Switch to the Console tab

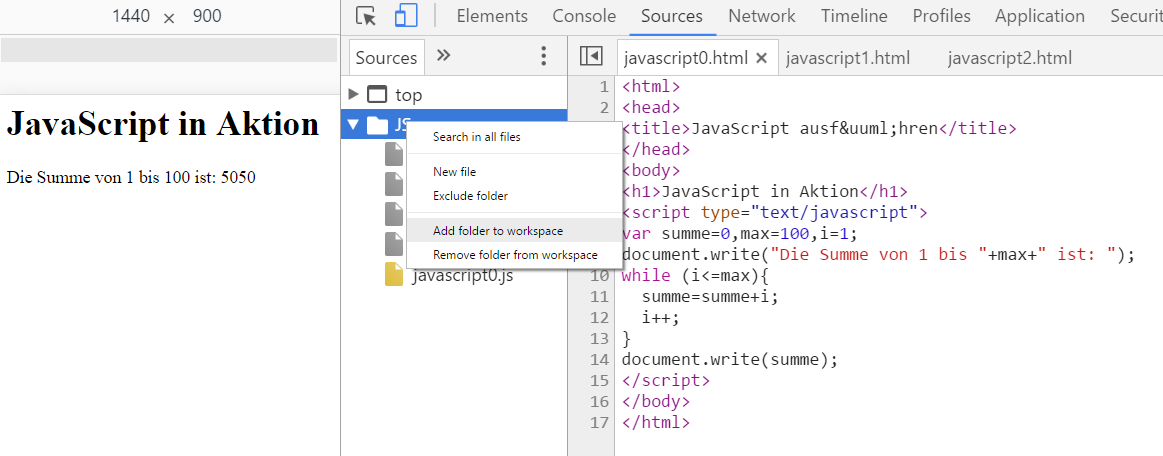click(x=584, y=16)
